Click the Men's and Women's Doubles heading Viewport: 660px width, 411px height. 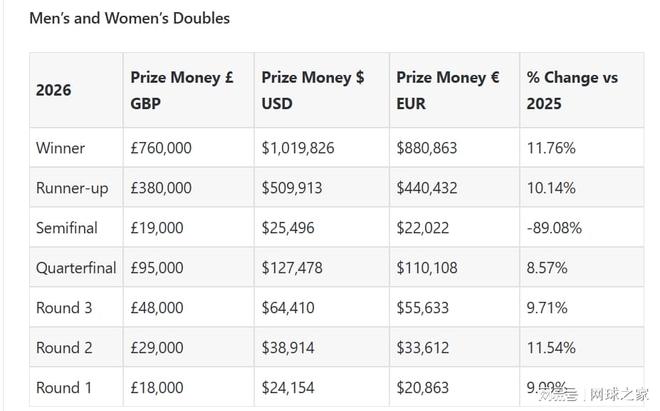pyautogui.click(x=130, y=18)
